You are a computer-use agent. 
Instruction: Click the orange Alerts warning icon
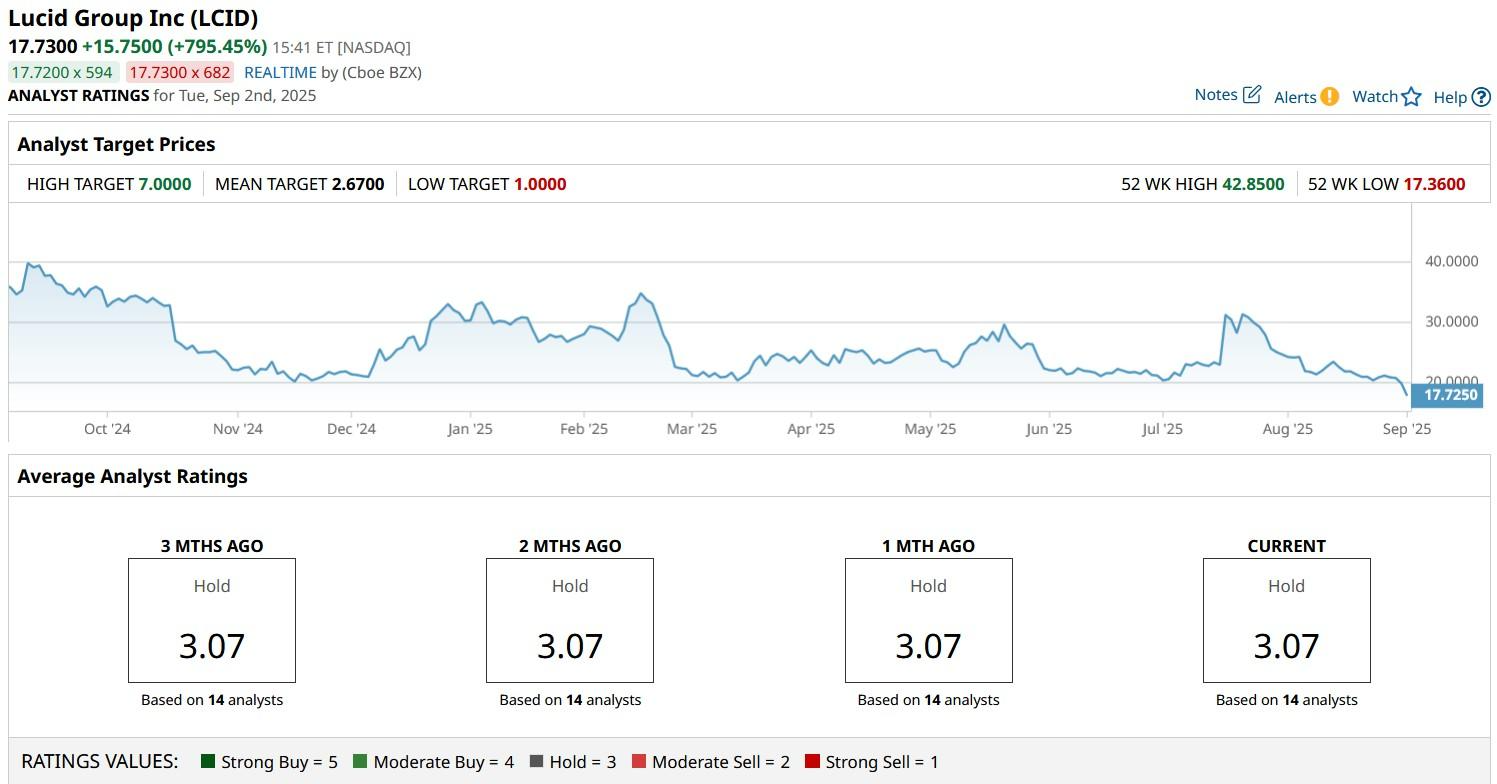[x=1329, y=97]
